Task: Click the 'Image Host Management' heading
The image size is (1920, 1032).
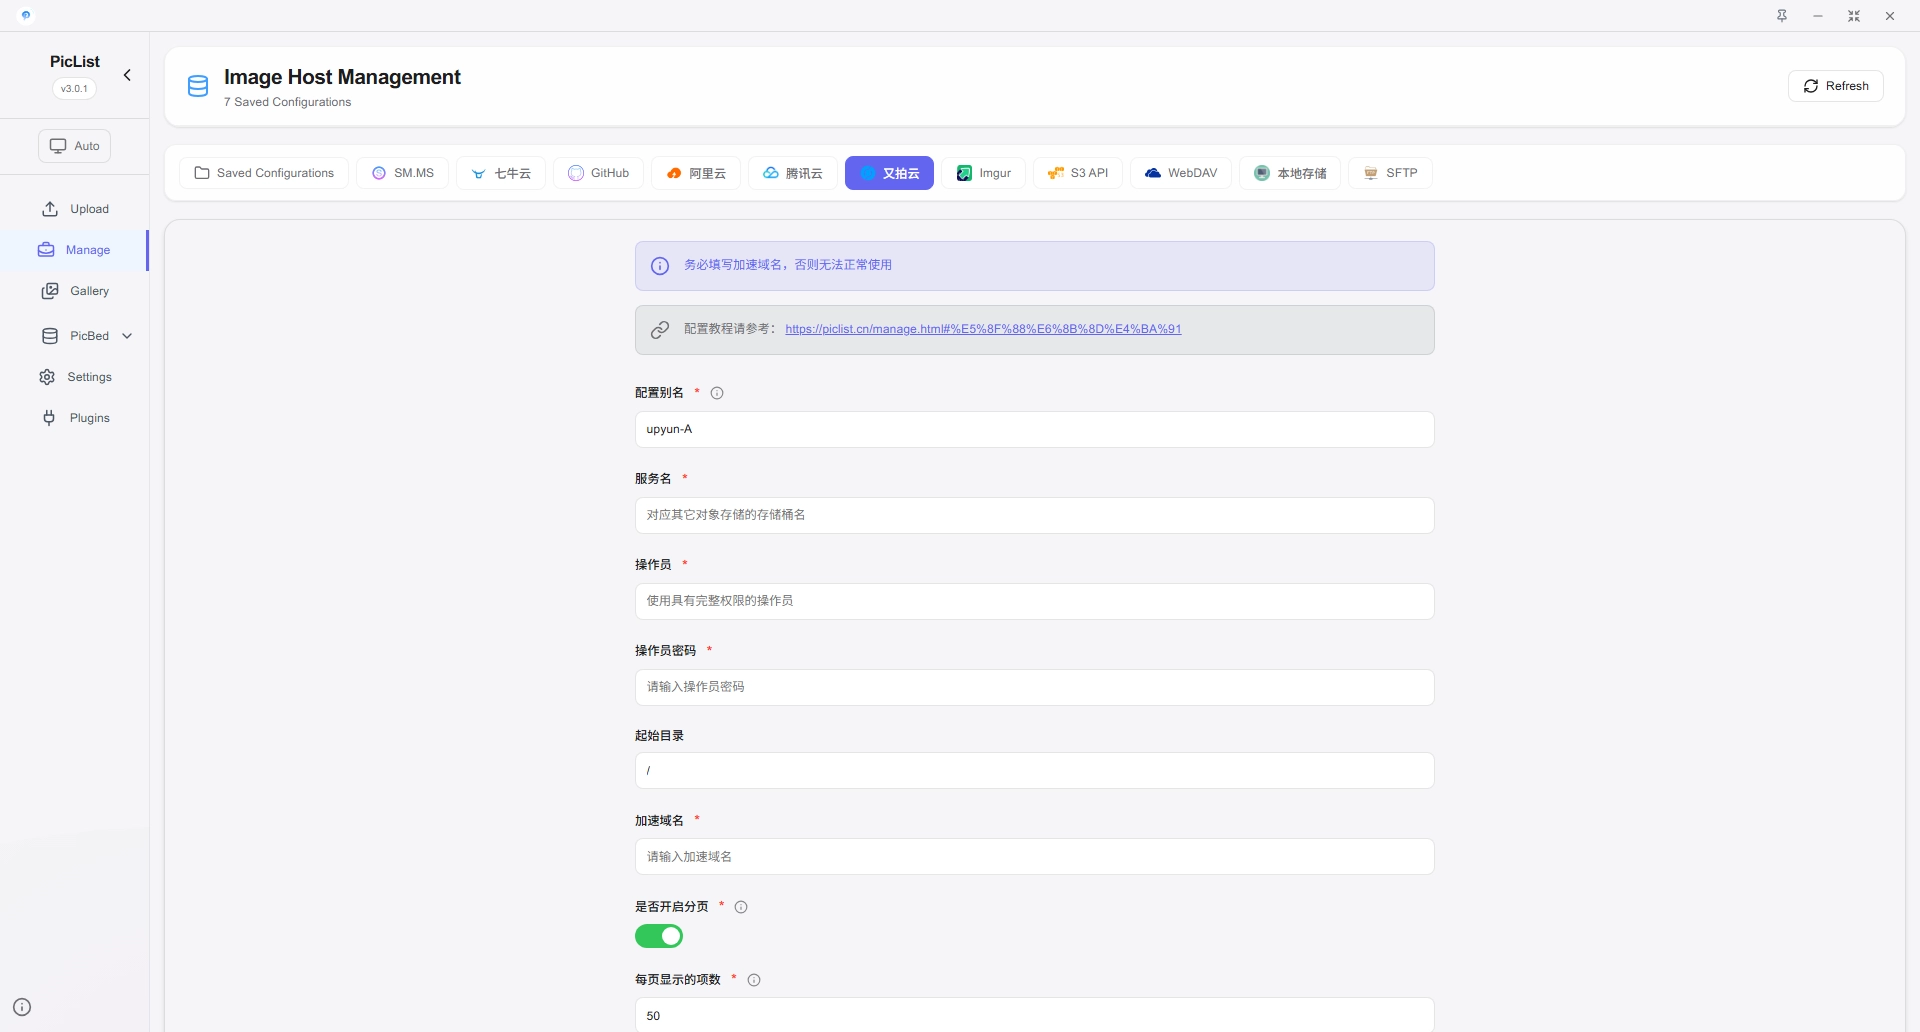Action: pyautogui.click(x=342, y=77)
